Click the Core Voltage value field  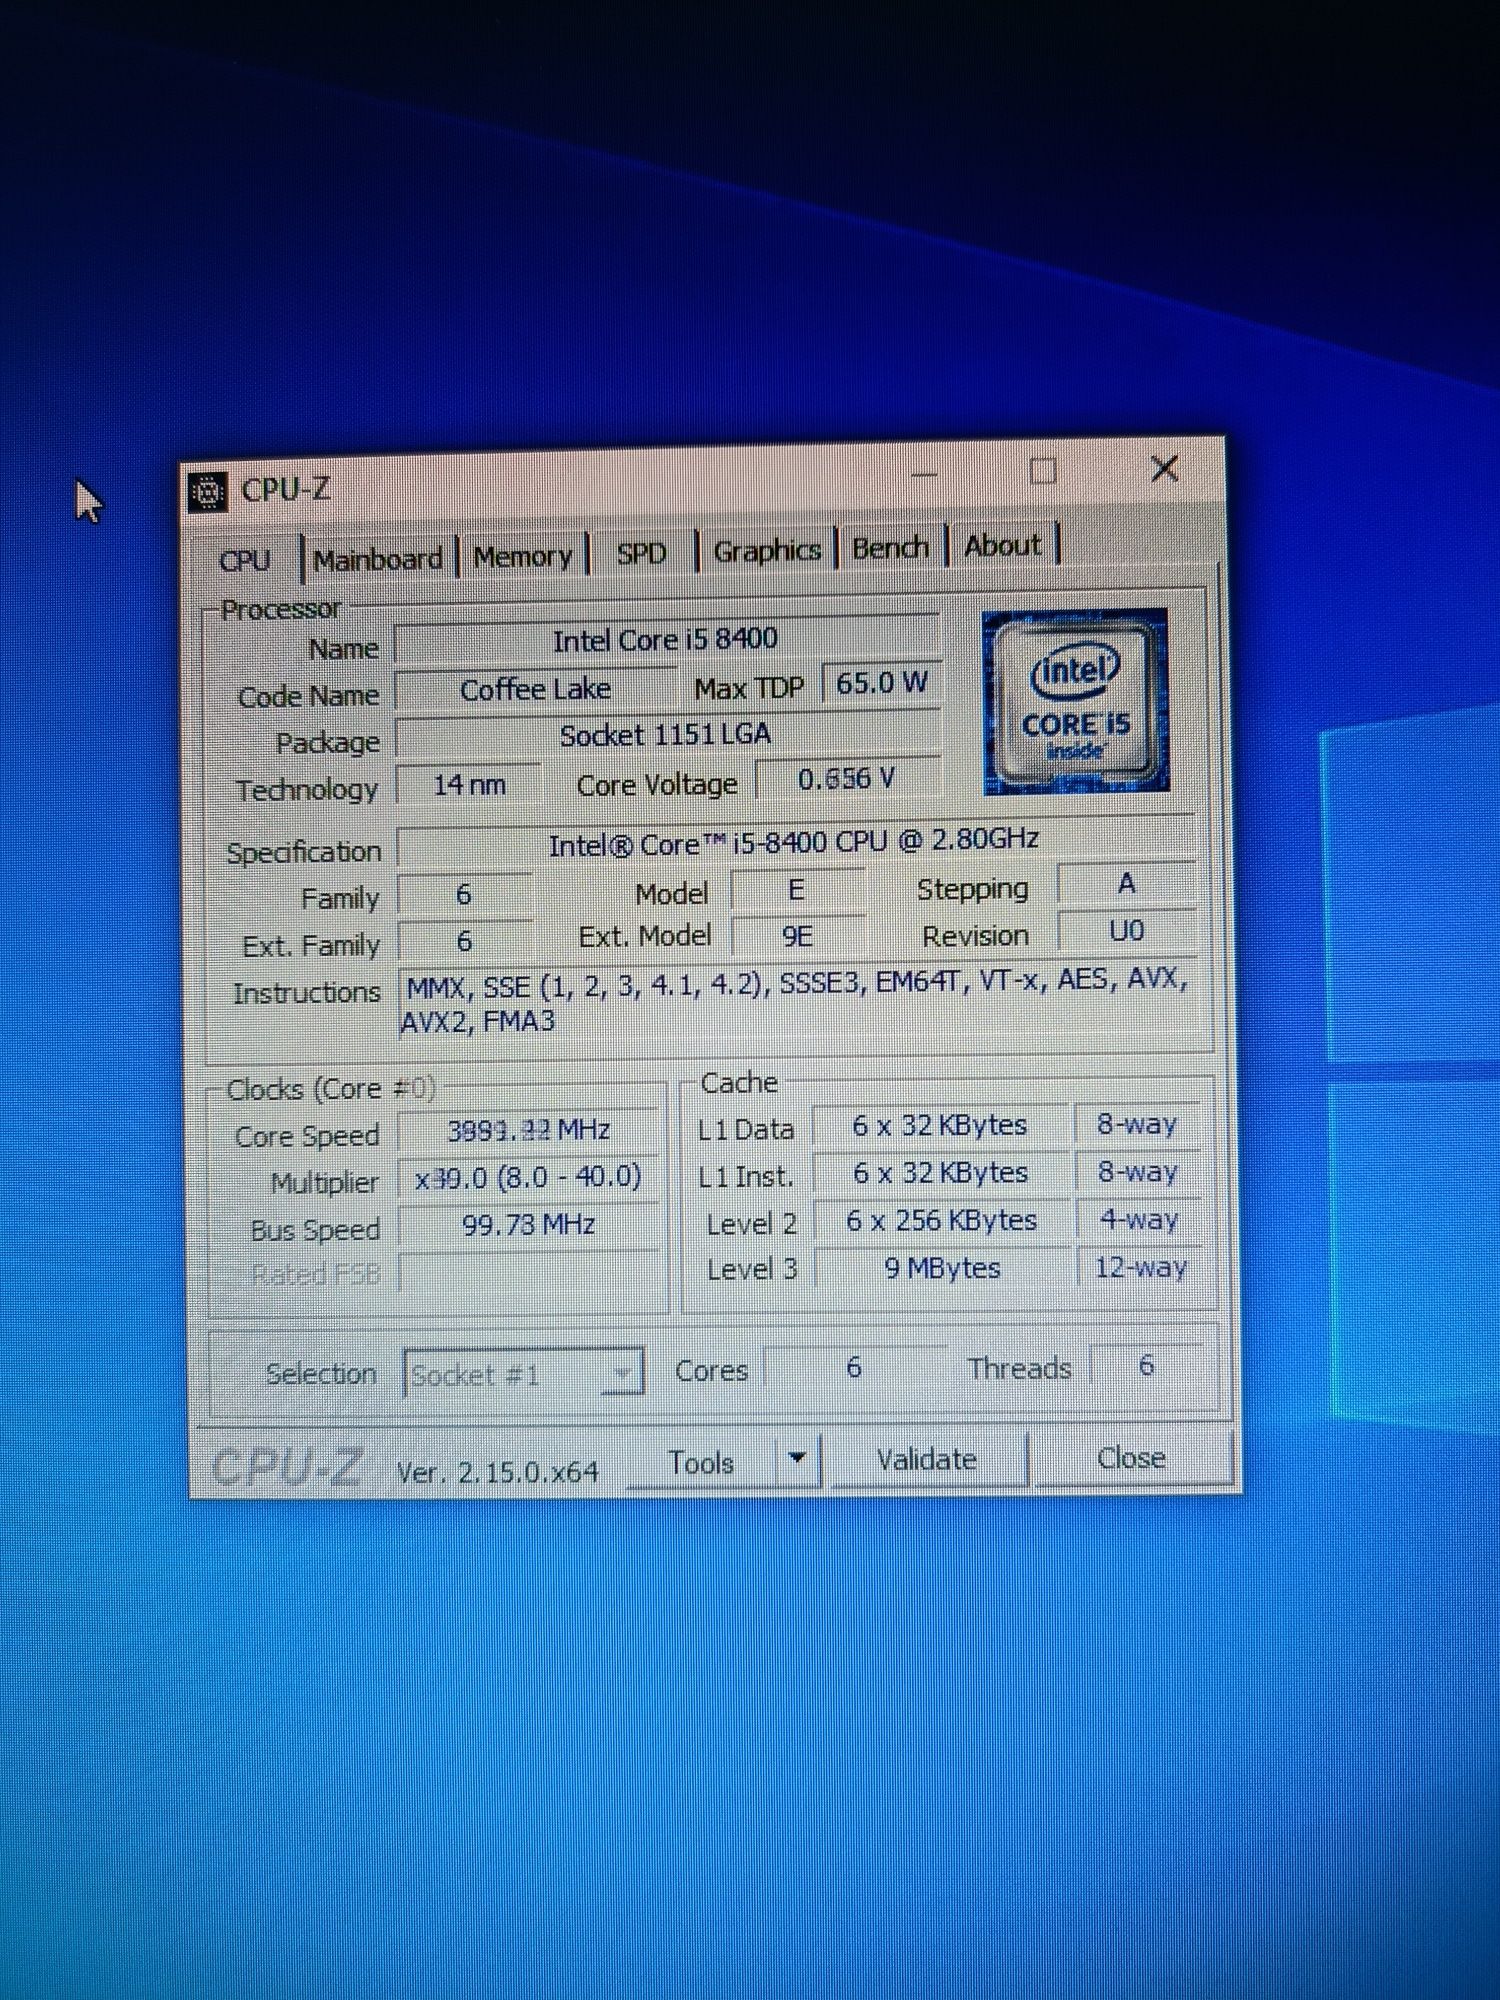point(846,779)
